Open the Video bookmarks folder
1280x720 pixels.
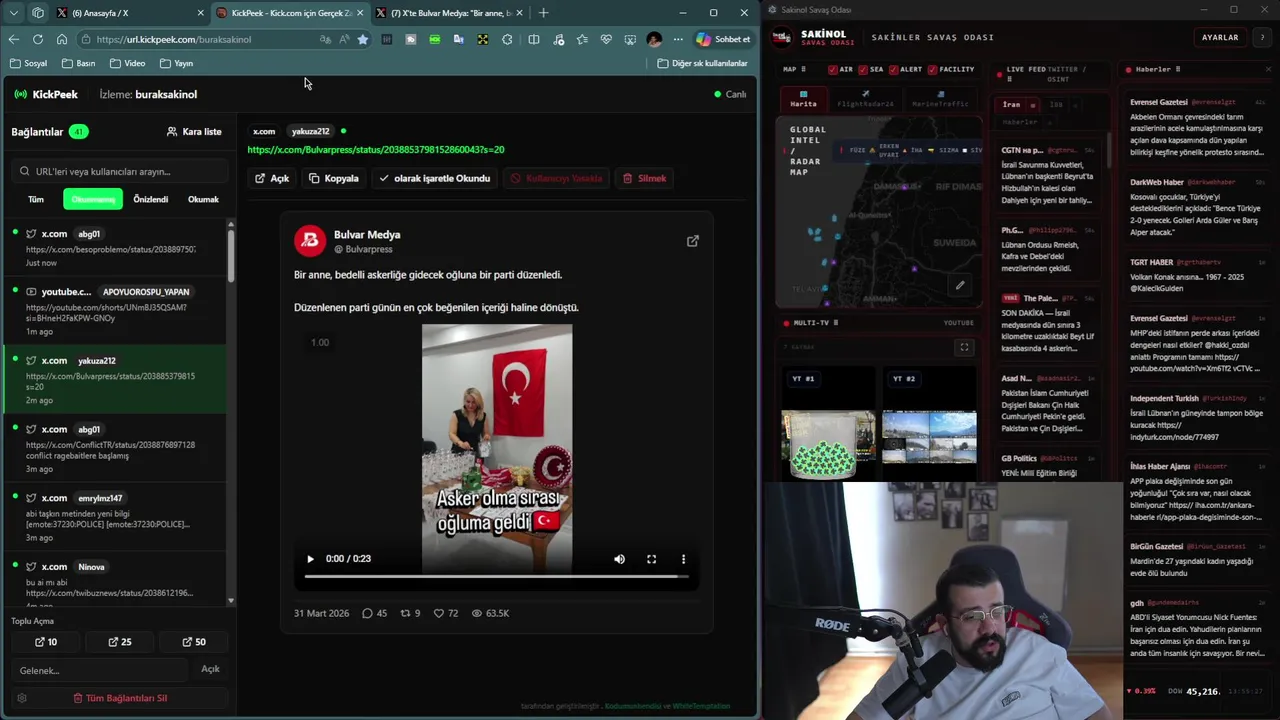[127, 63]
